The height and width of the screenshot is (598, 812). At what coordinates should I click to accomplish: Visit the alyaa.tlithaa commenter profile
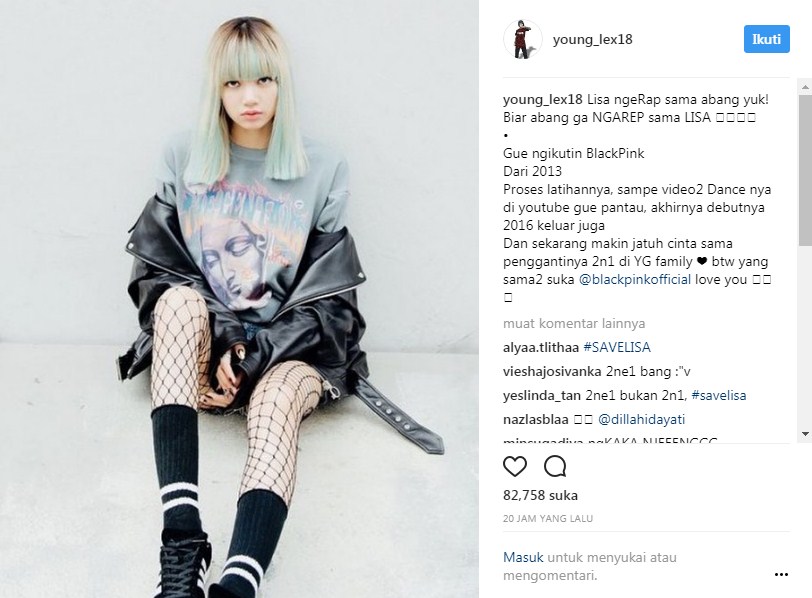(541, 347)
